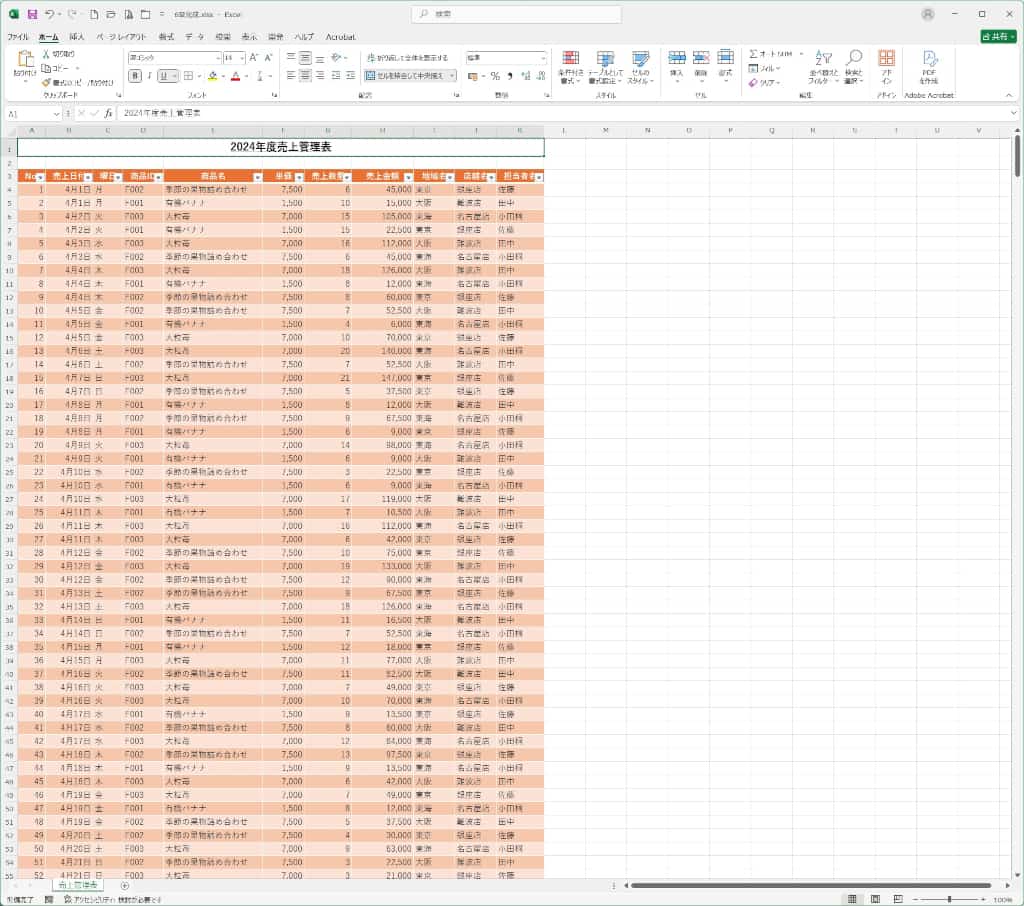
Task: Toggle Italic formatting
Action: pyautogui.click(x=150, y=76)
